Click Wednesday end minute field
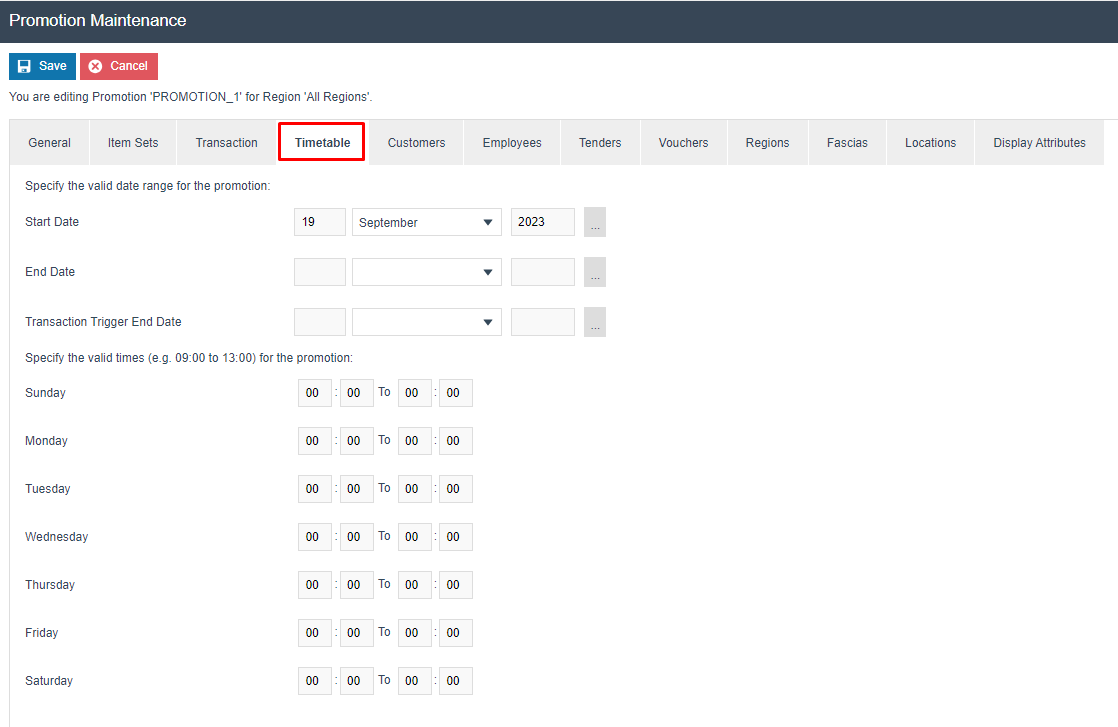 (x=455, y=537)
